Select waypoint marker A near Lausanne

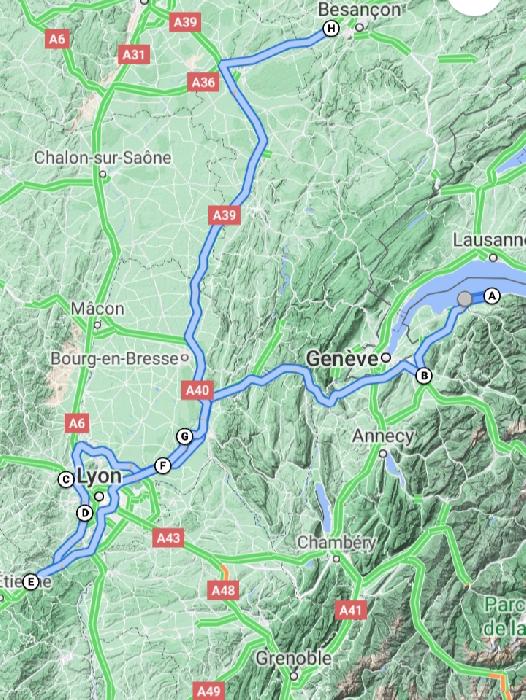click(492, 296)
